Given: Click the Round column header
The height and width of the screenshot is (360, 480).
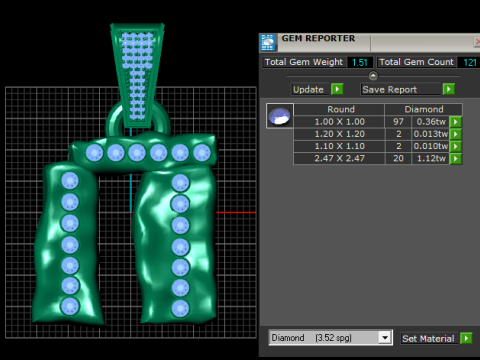Looking at the screenshot, I should click(x=340, y=109).
